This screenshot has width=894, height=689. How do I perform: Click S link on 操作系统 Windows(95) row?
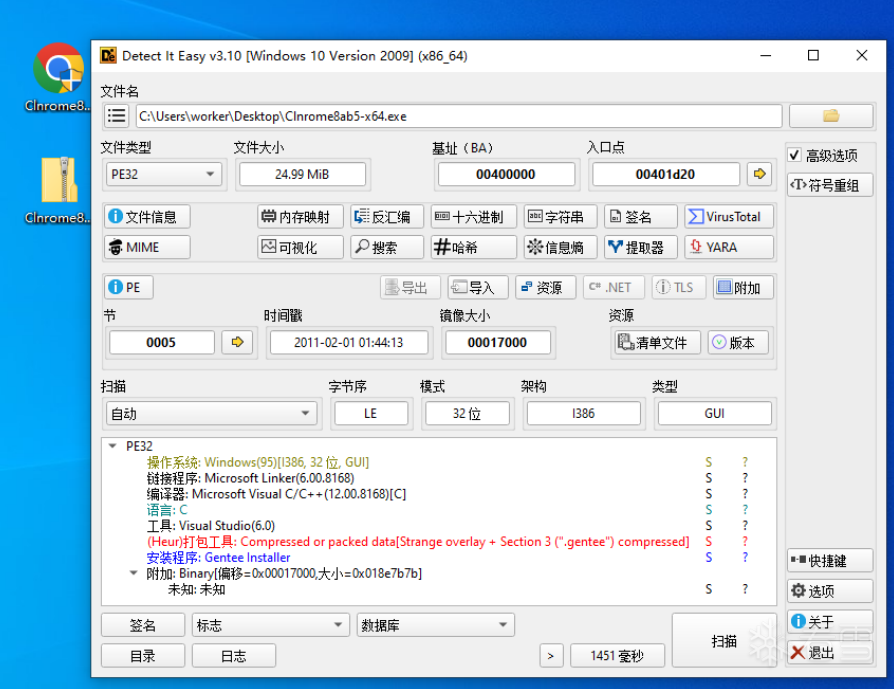(x=709, y=462)
